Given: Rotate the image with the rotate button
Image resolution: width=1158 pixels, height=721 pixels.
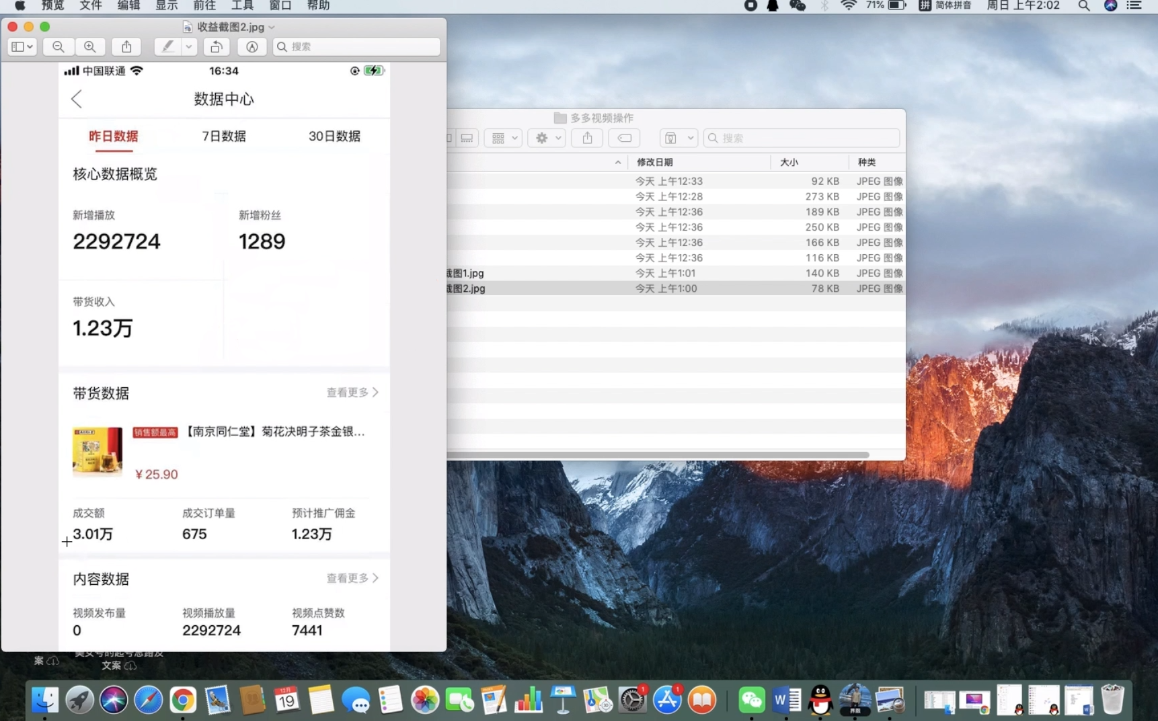Looking at the screenshot, I should click(216, 47).
